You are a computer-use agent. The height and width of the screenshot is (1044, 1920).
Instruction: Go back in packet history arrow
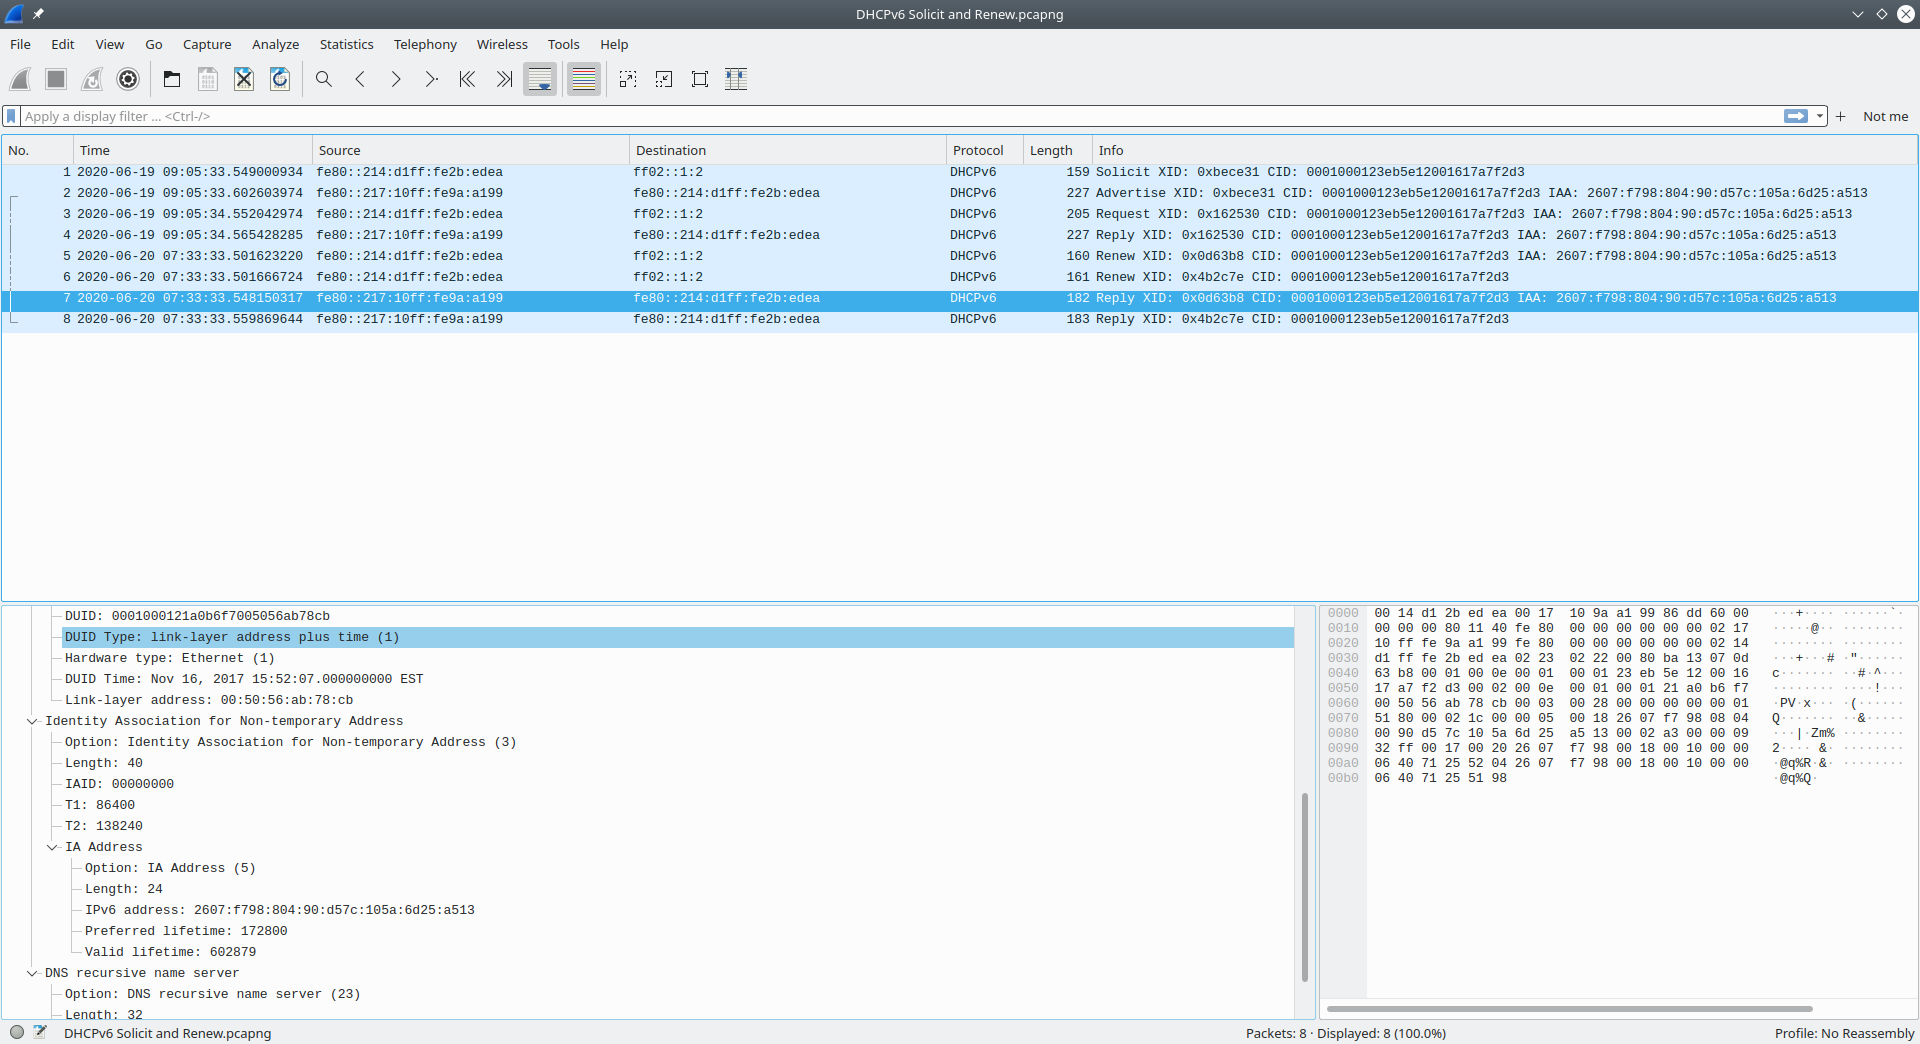[360, 79]
